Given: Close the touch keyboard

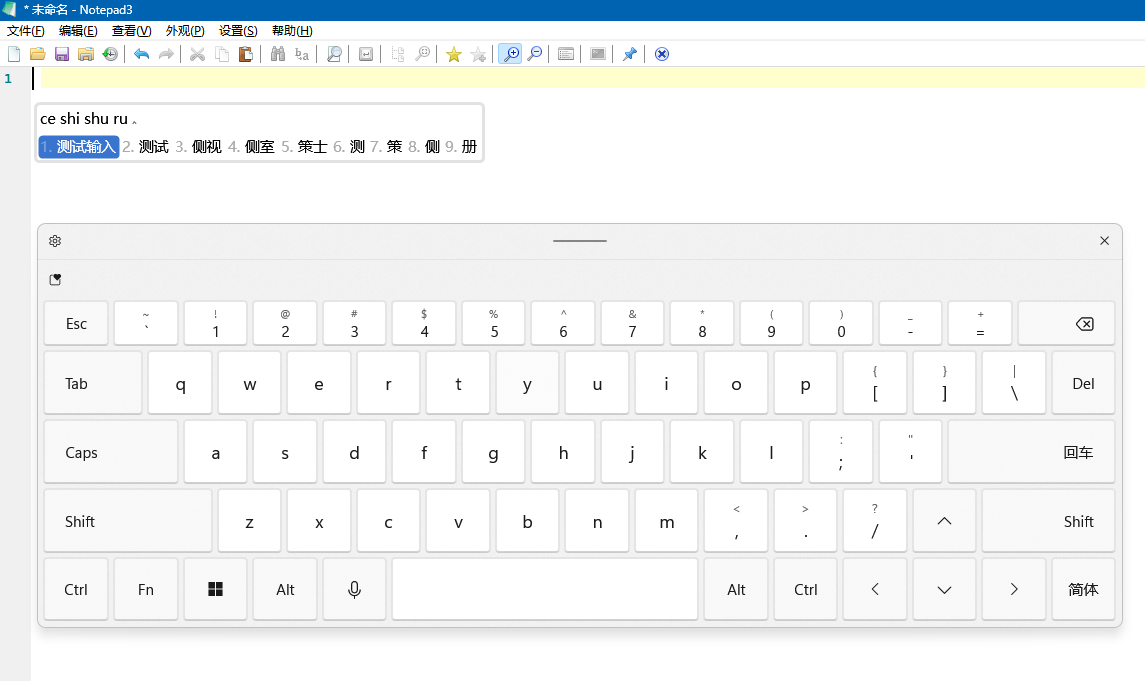Looking at the screenshot, I should tap(1104, 241).
